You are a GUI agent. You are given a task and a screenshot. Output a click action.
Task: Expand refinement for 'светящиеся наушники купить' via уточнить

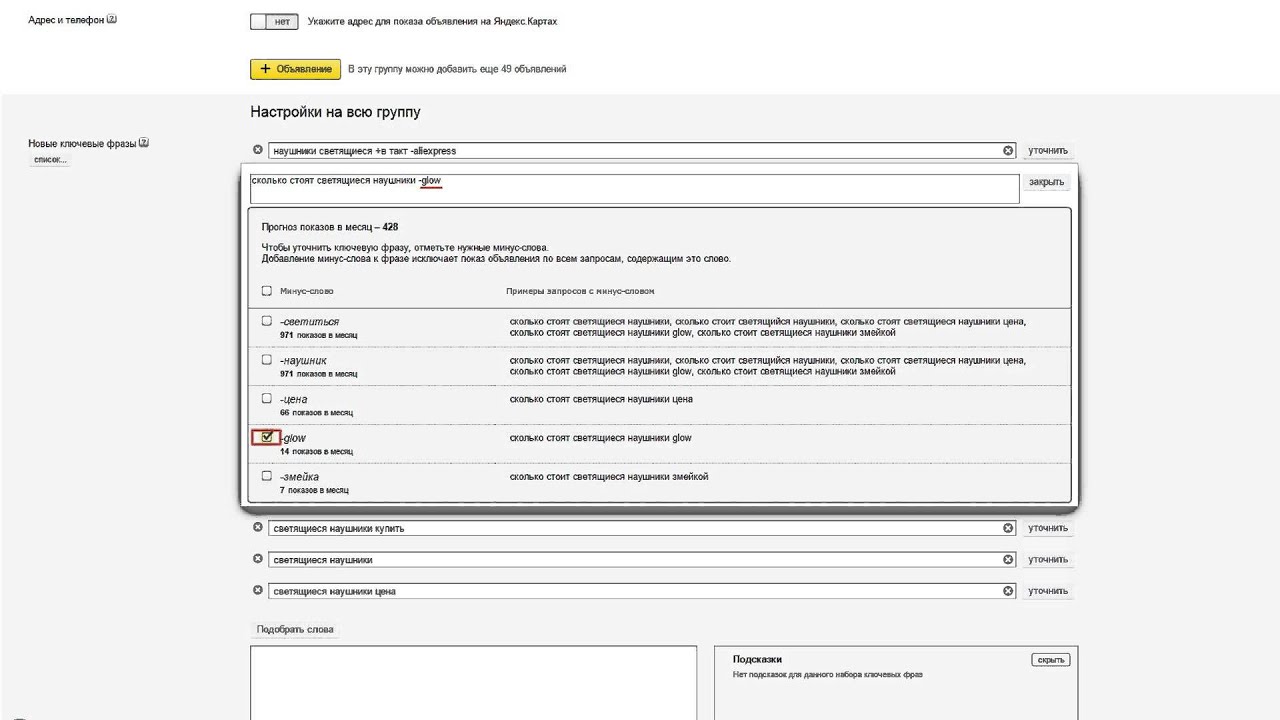(x=1047, y=528)
